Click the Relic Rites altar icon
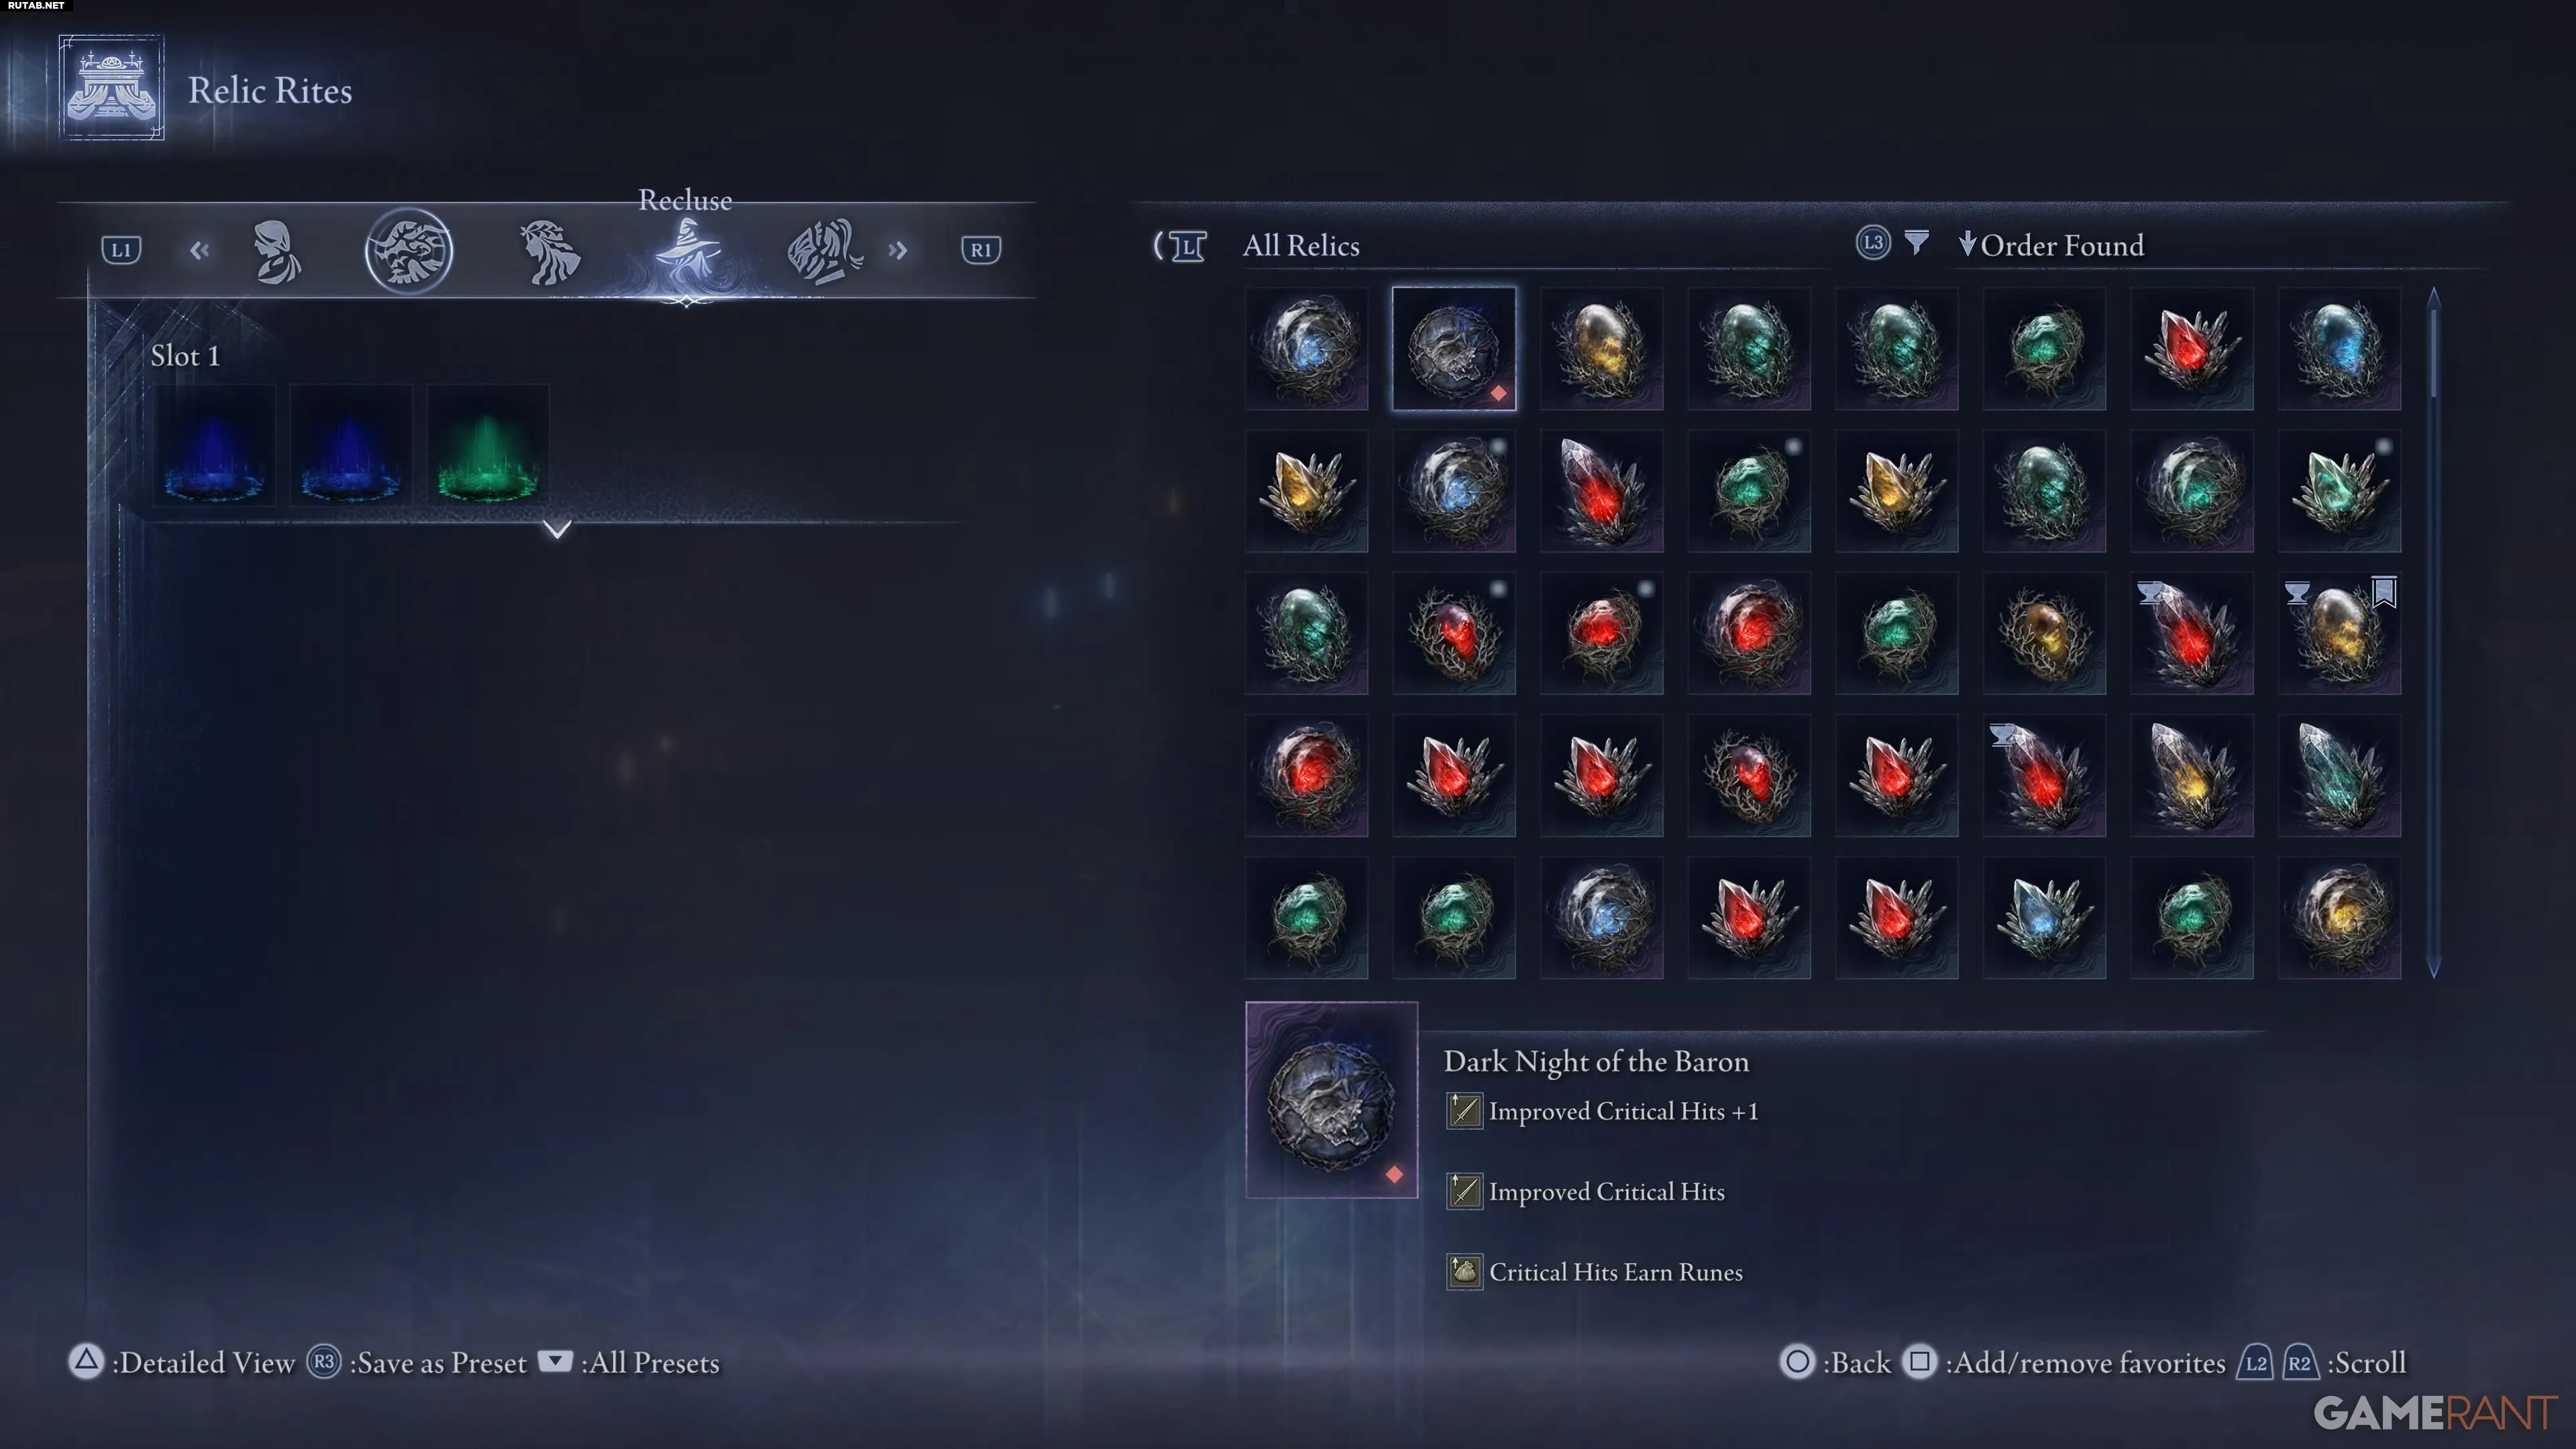Viewport: 2576px width, 1449px height. [111, 88]
